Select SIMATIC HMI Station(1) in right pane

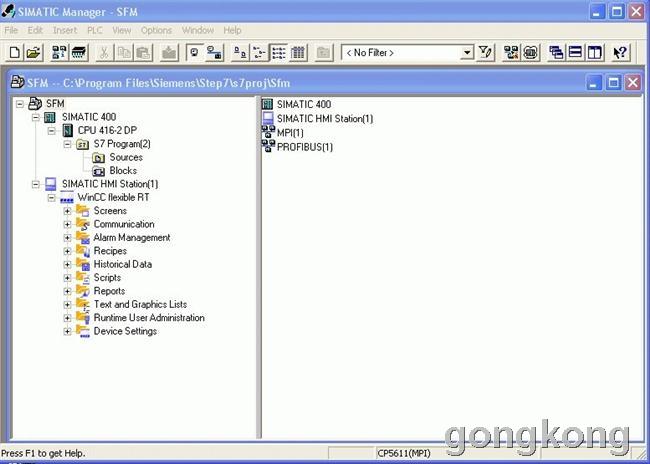pos(318,119)
